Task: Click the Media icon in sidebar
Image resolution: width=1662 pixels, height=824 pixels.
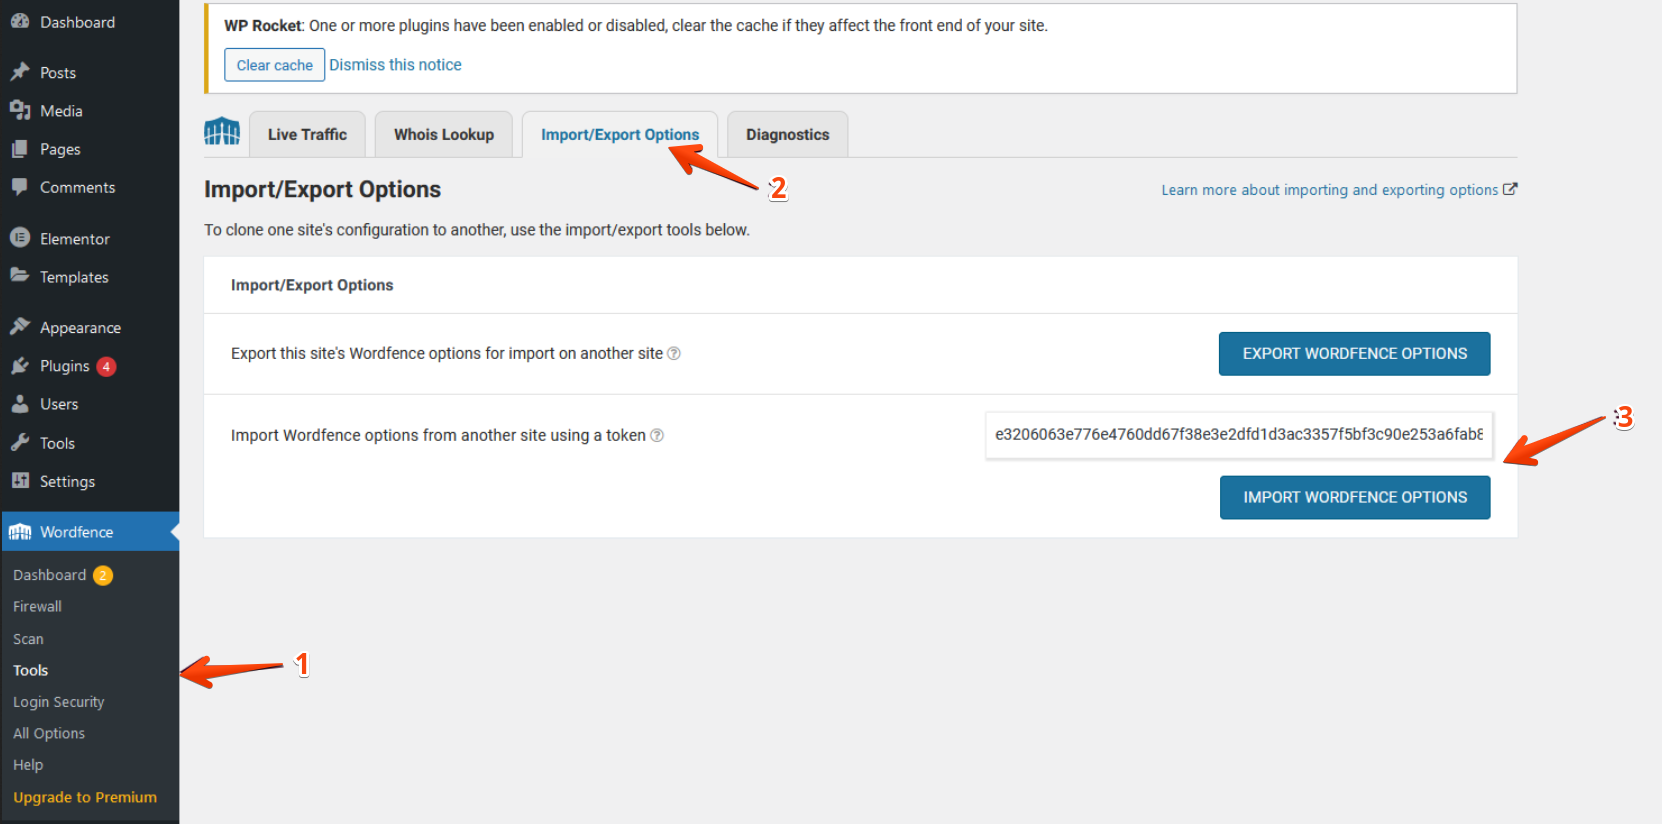Action: [x=20, y=110]
